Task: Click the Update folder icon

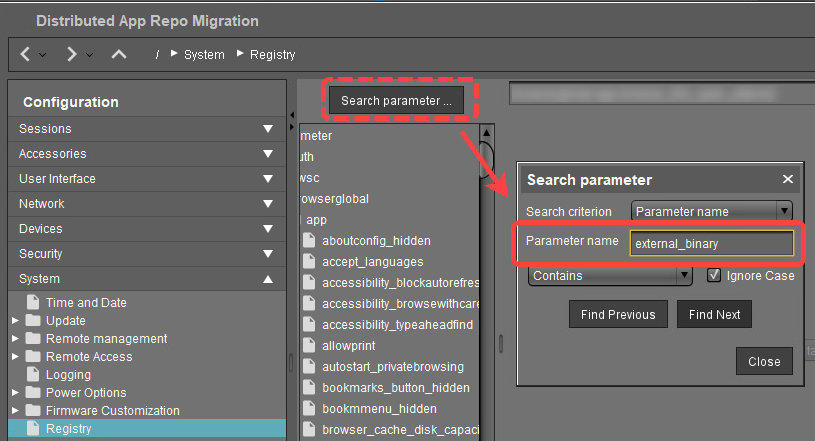Action: tap(34, 321)
